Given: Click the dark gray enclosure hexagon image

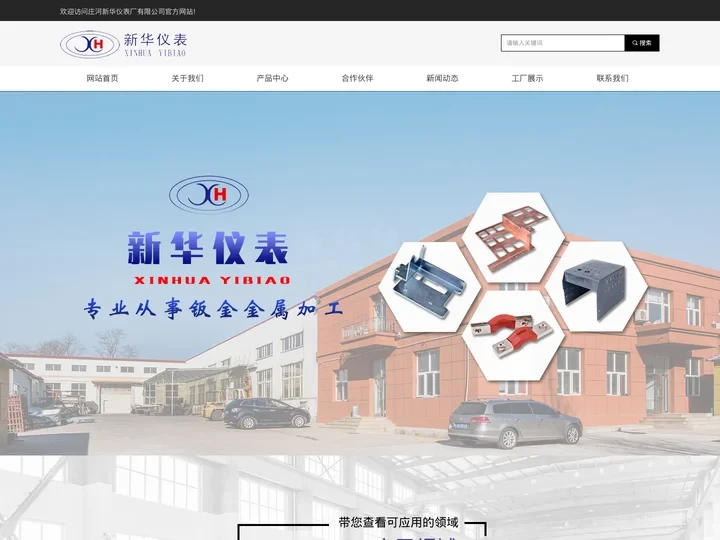Looking at the screenshot, I should pos(596,287).
